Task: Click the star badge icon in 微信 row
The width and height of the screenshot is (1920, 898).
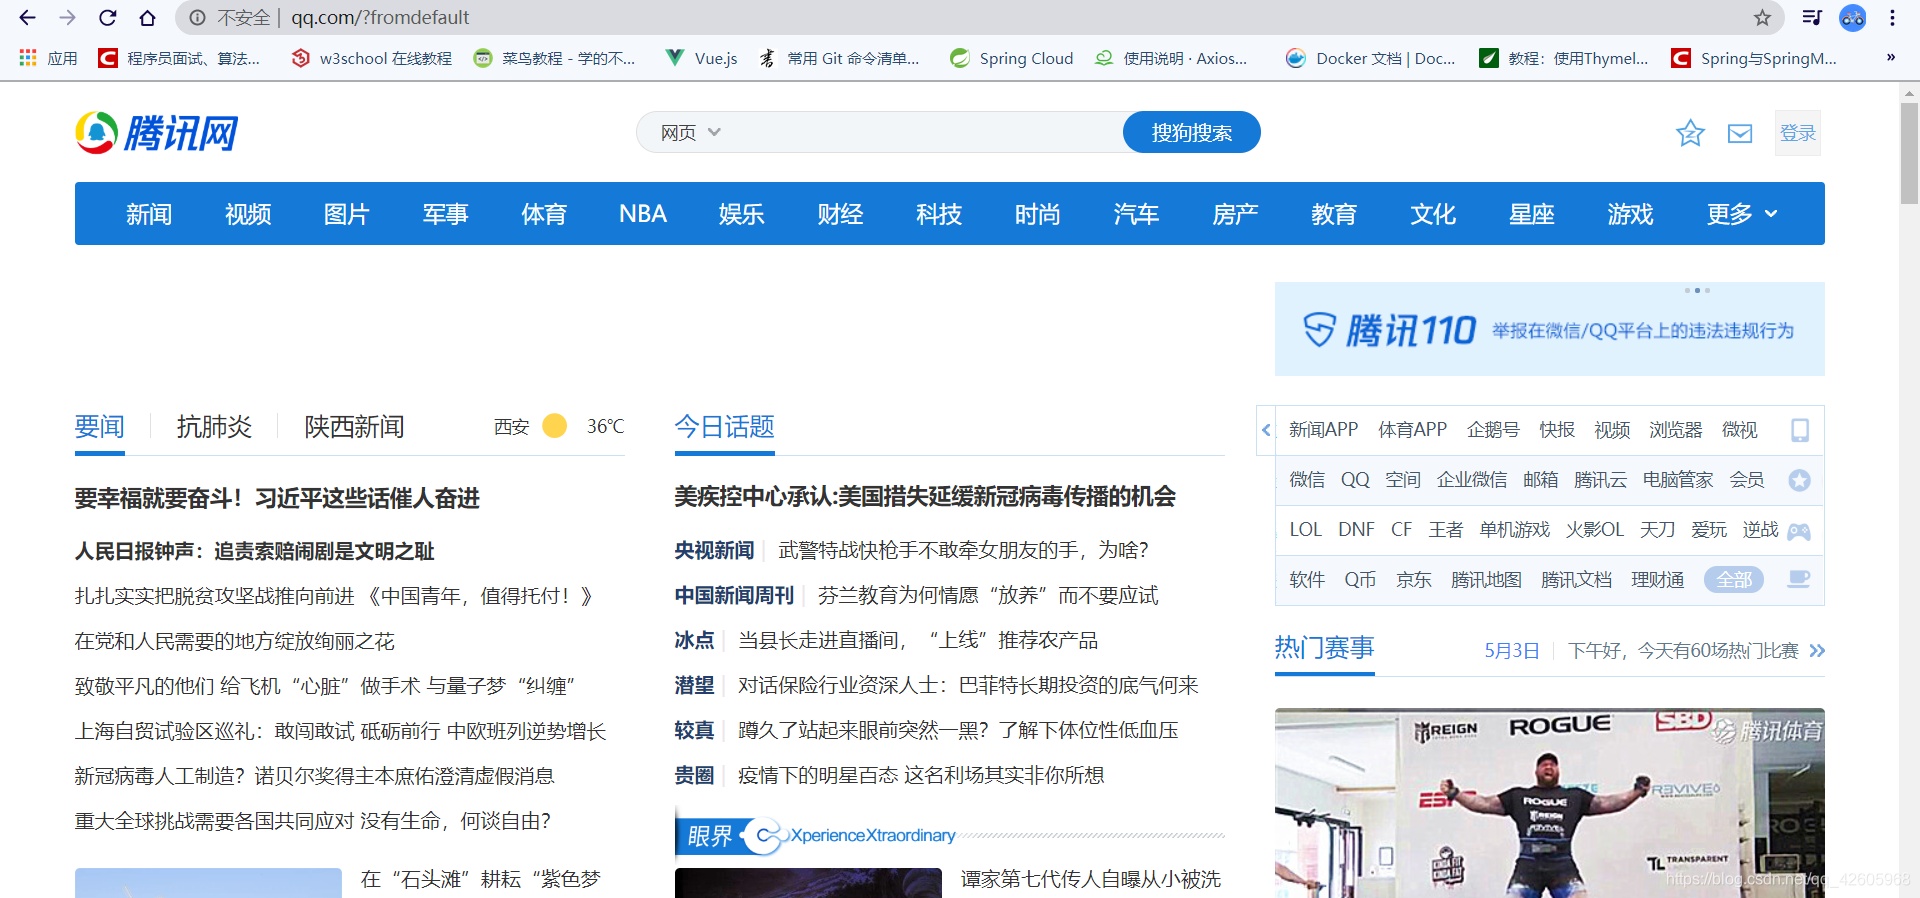Action: 1800,480
